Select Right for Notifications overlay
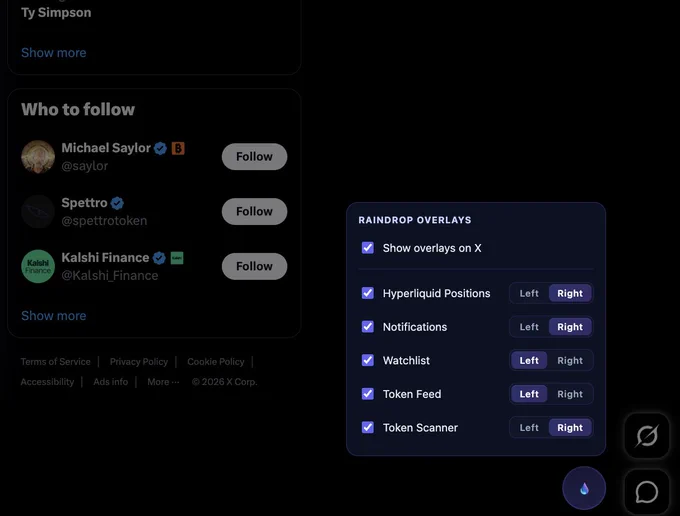The width and height of the screenshot is (680, 516). point(570,327)
